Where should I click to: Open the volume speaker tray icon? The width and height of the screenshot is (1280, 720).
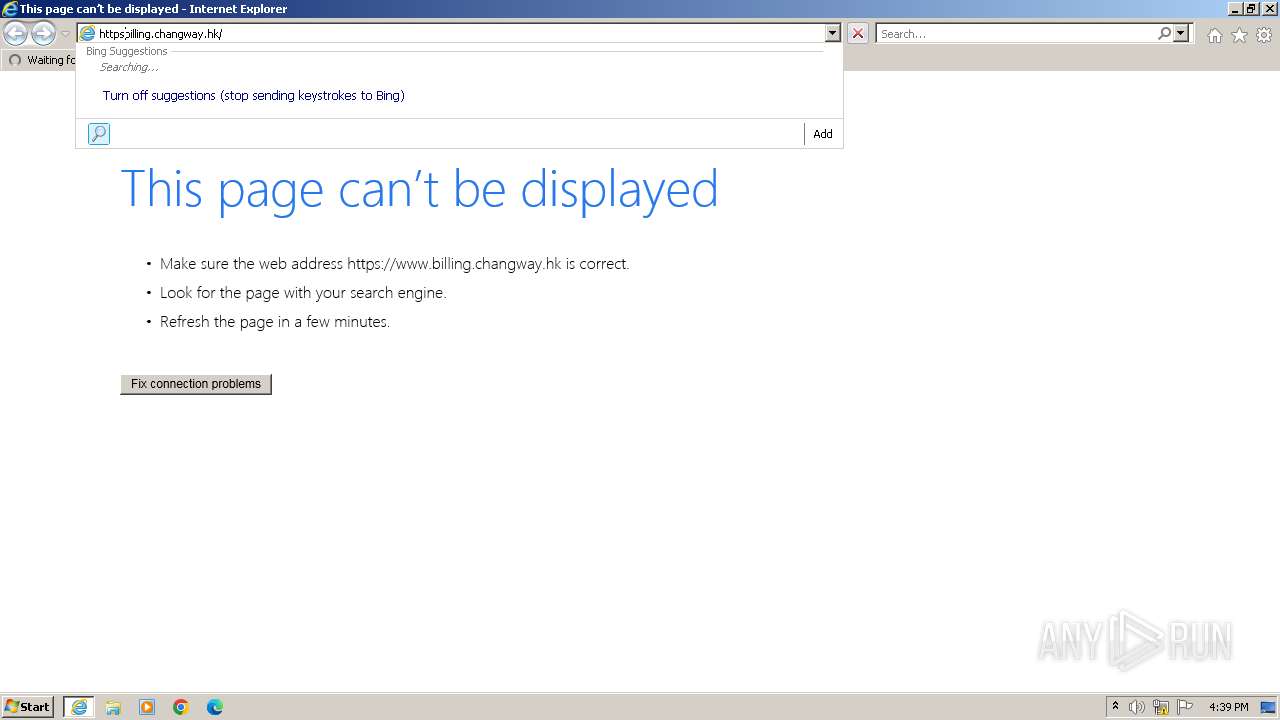click(1137, 707)
